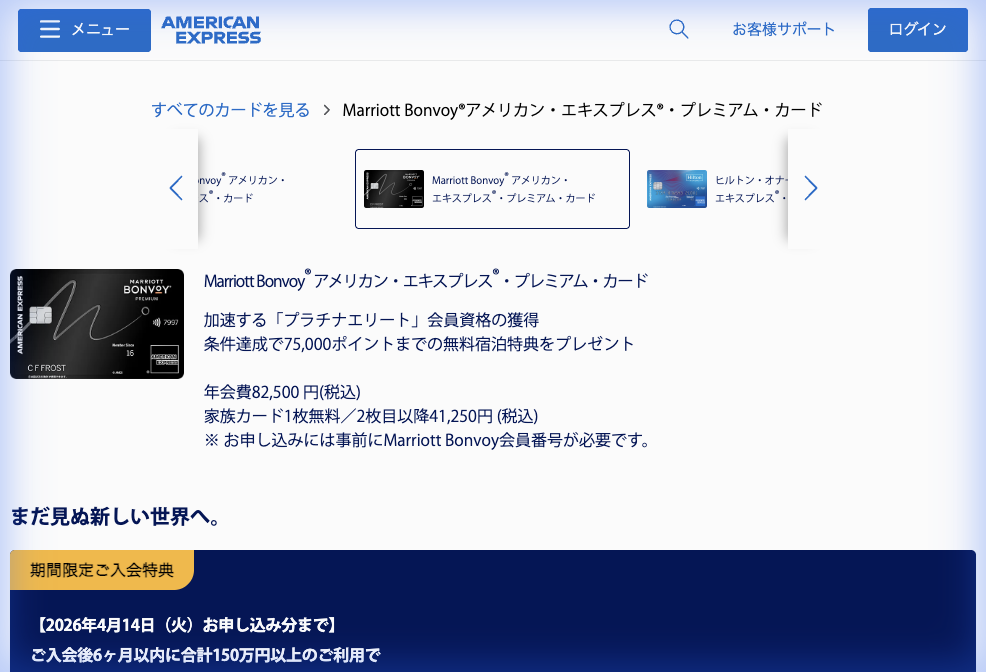The image size is (986, 672).
Task: Click the American Express logo
Action: tap(210, 30)
